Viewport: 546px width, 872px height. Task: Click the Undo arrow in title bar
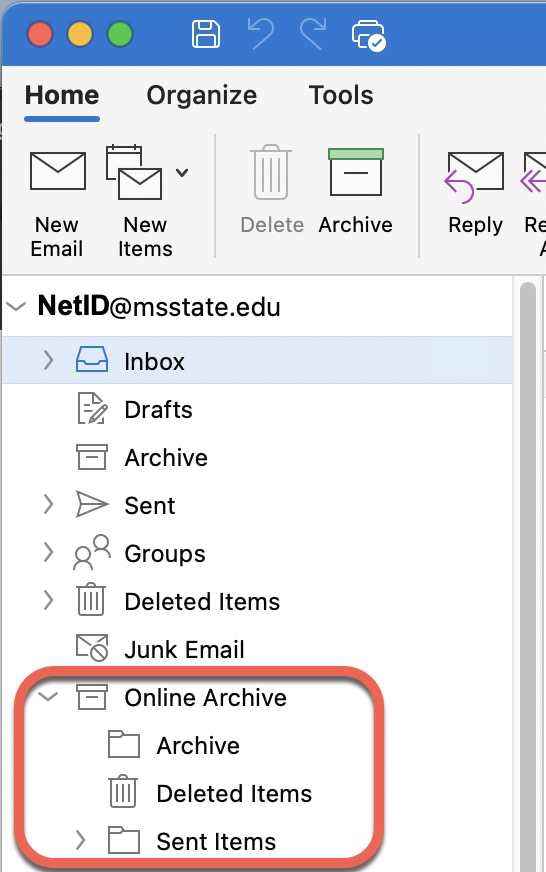[x=260, y=33]
